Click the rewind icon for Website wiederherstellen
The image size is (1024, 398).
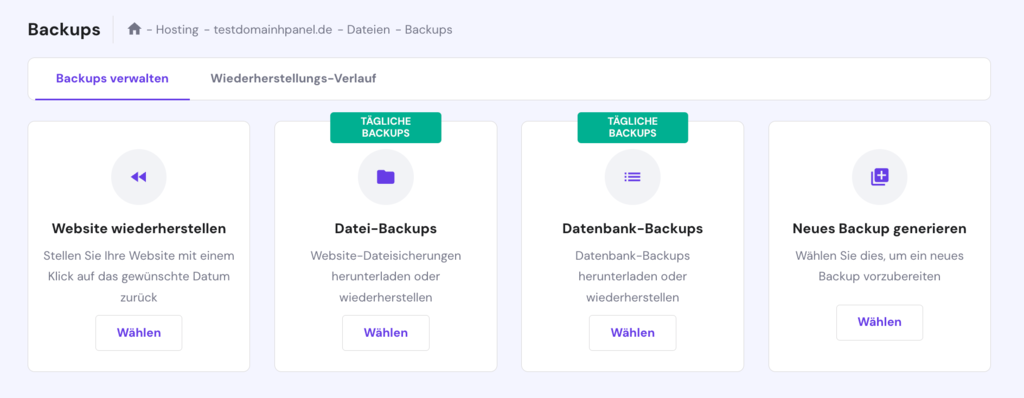[138, 176]
